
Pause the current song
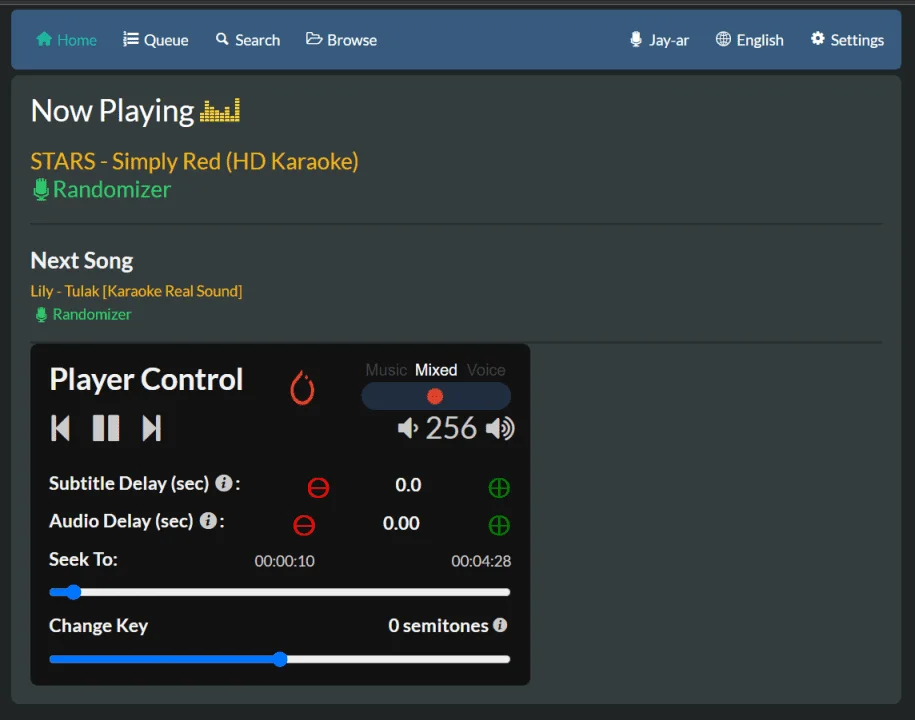[106, 428]
